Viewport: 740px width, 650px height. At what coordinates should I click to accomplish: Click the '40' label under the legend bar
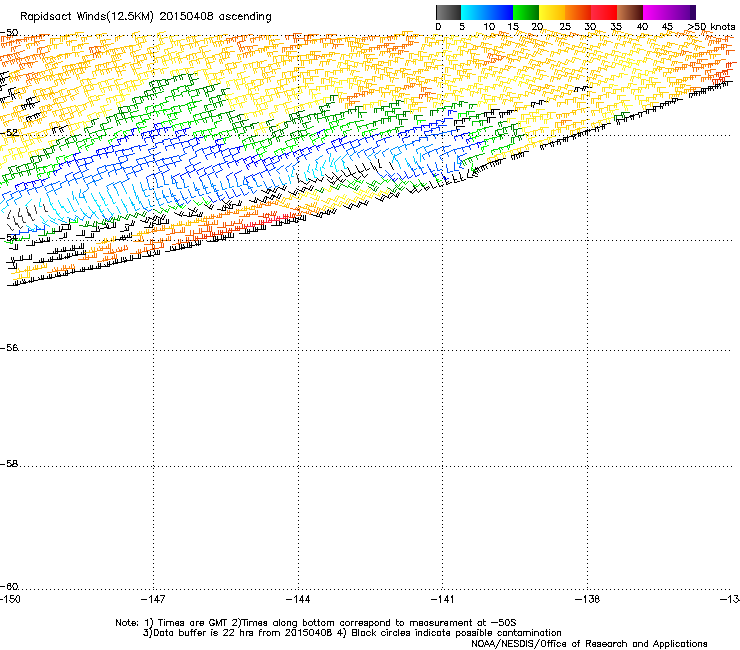pyautogui.click(x=642, y=27)
